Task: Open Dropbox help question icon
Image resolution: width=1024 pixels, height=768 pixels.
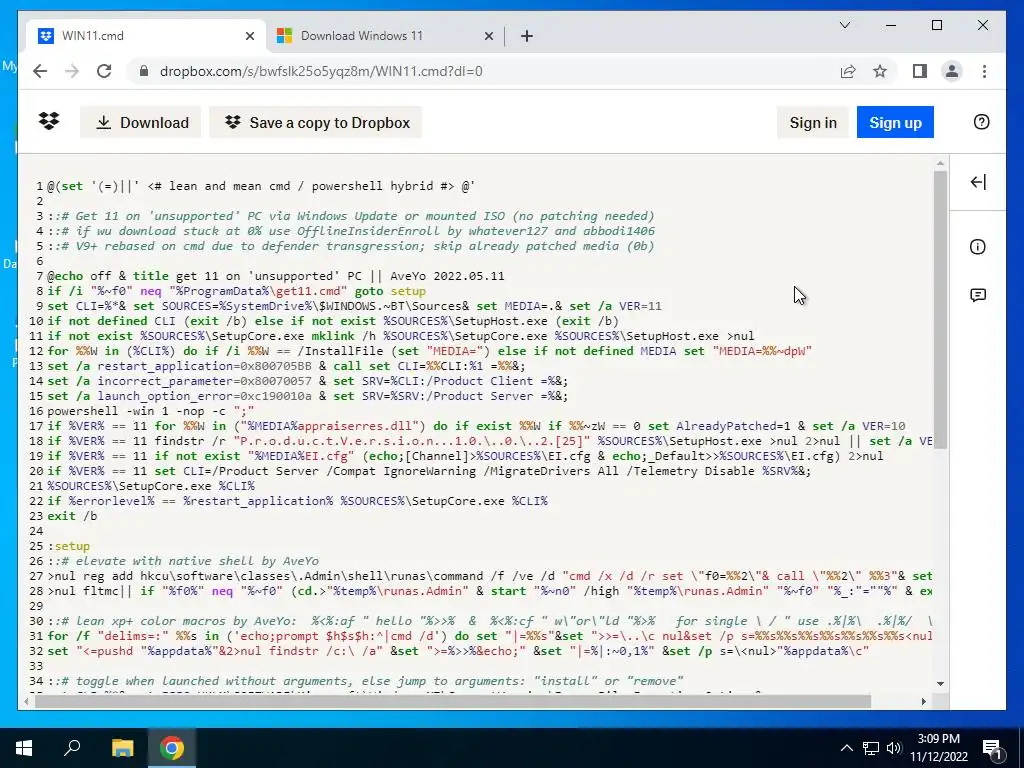Action: (981, 122)
